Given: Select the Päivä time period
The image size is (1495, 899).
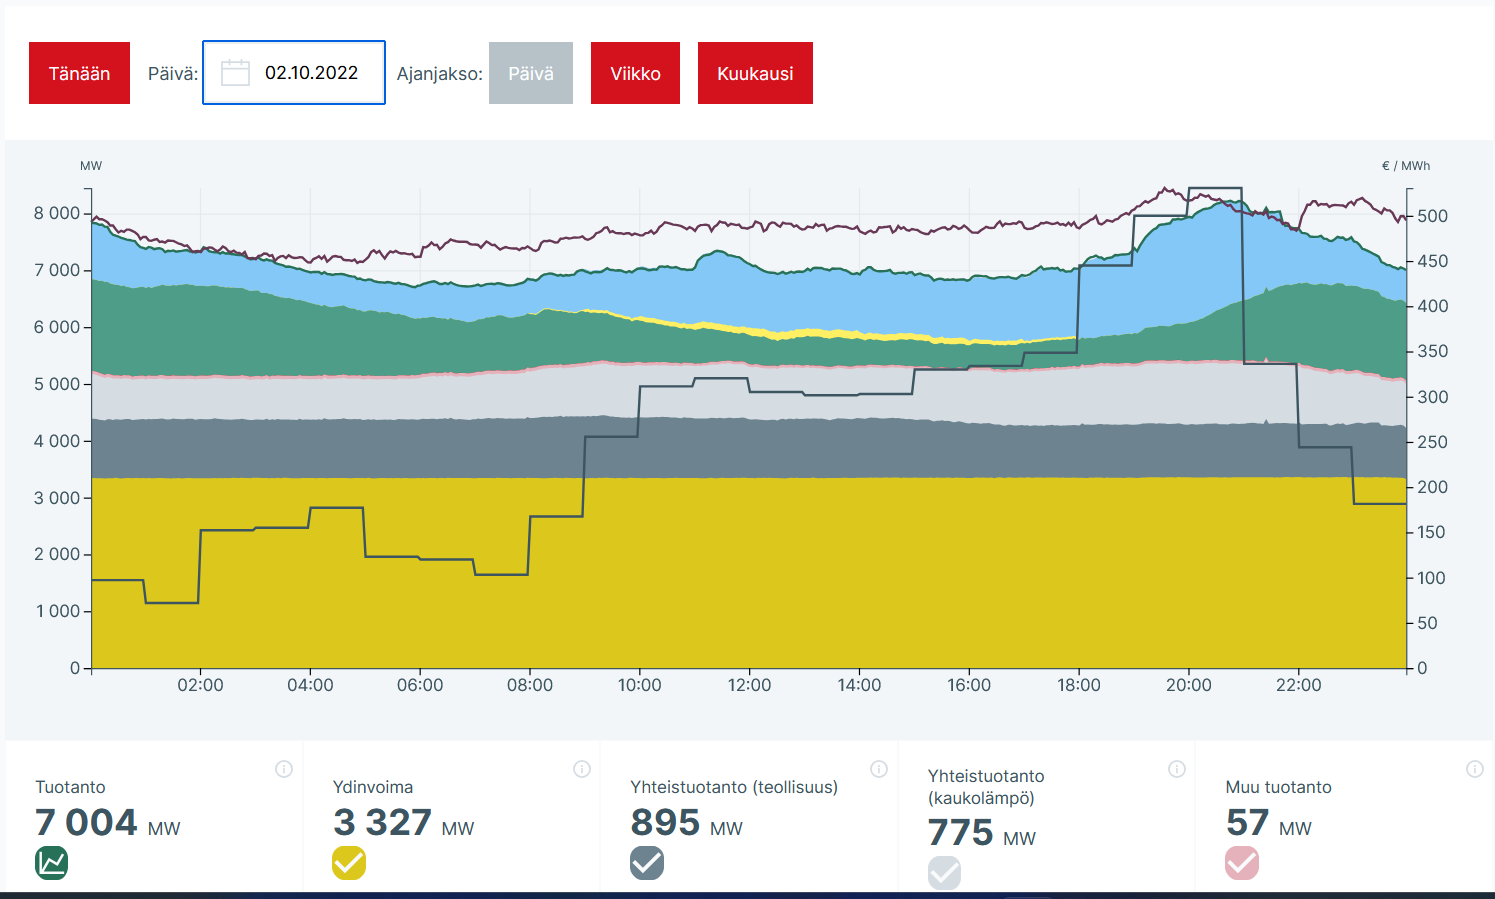Looking at the screenshot, I should 530,73.
